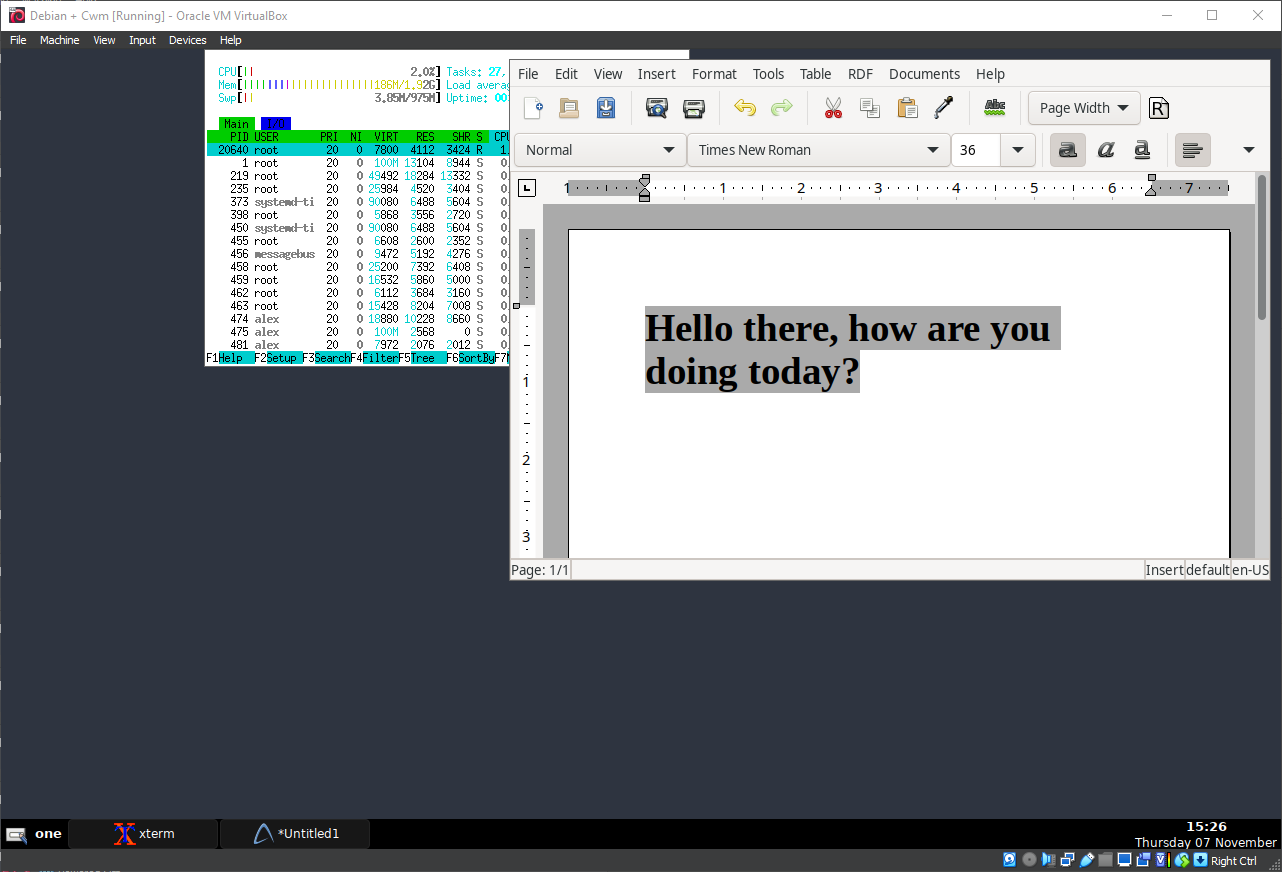Toggle bold formatting

pyautogui.click(x=1068, y=150)
